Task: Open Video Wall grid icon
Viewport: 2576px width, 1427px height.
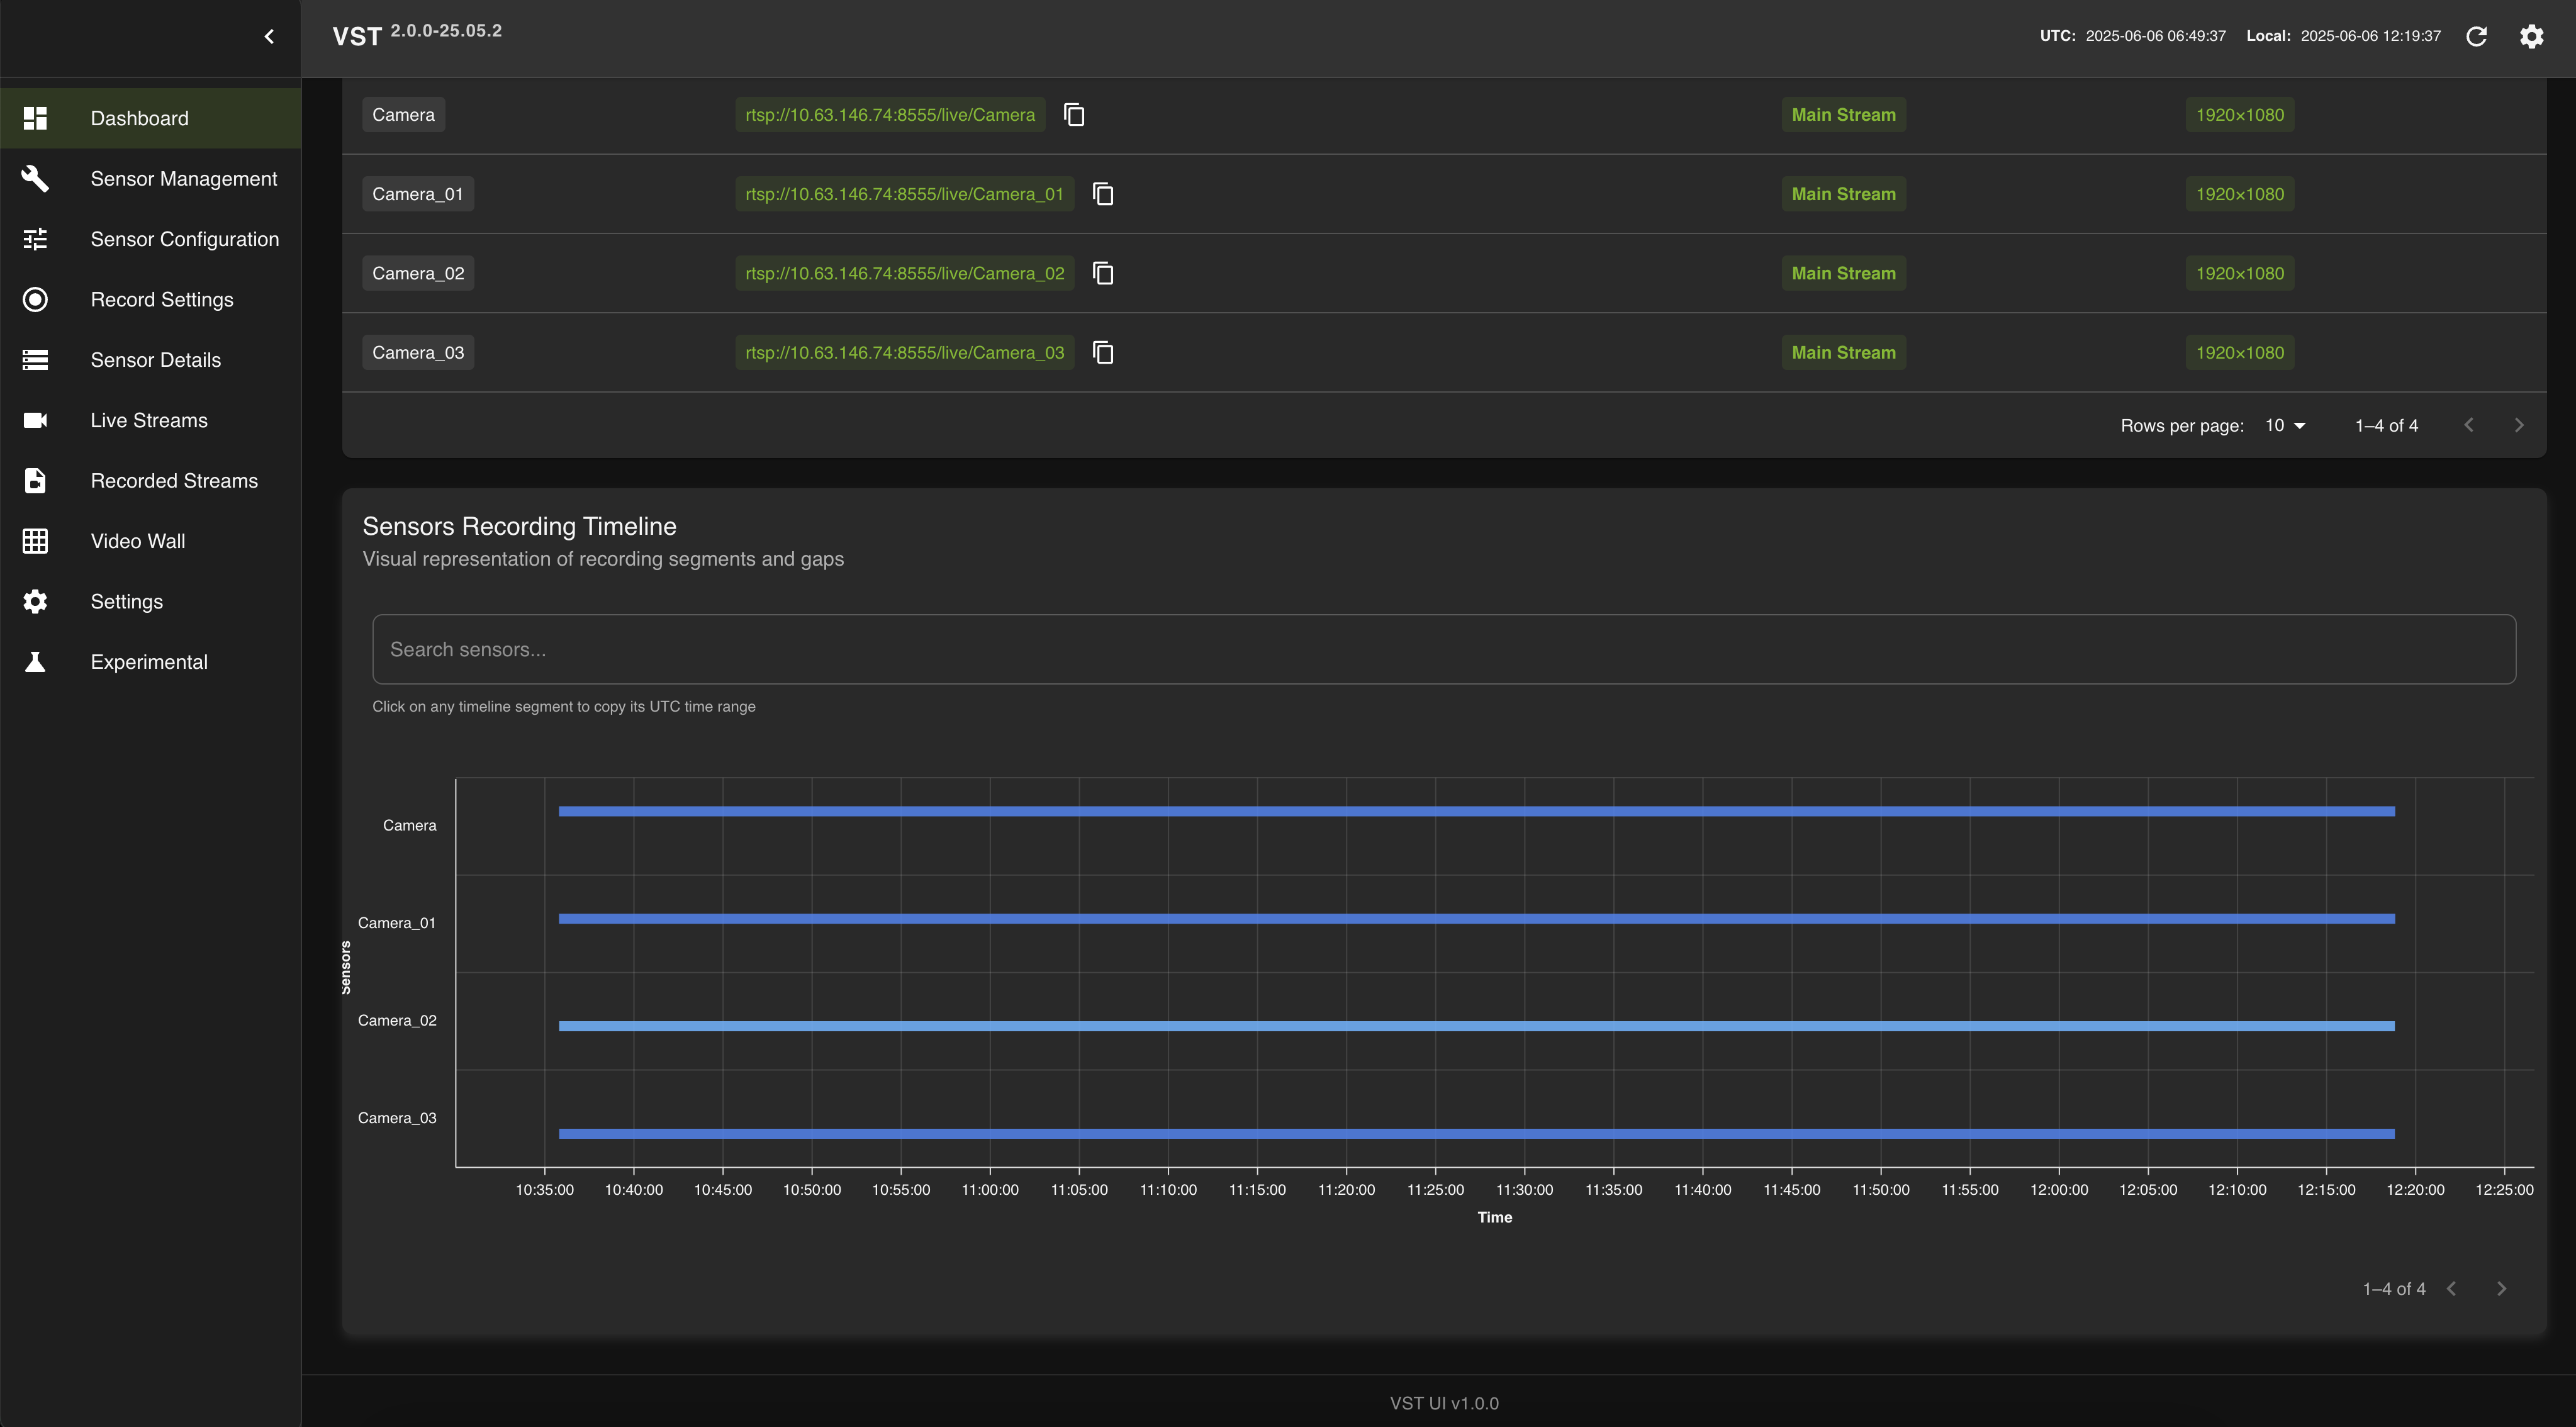Action: (35, 541)
